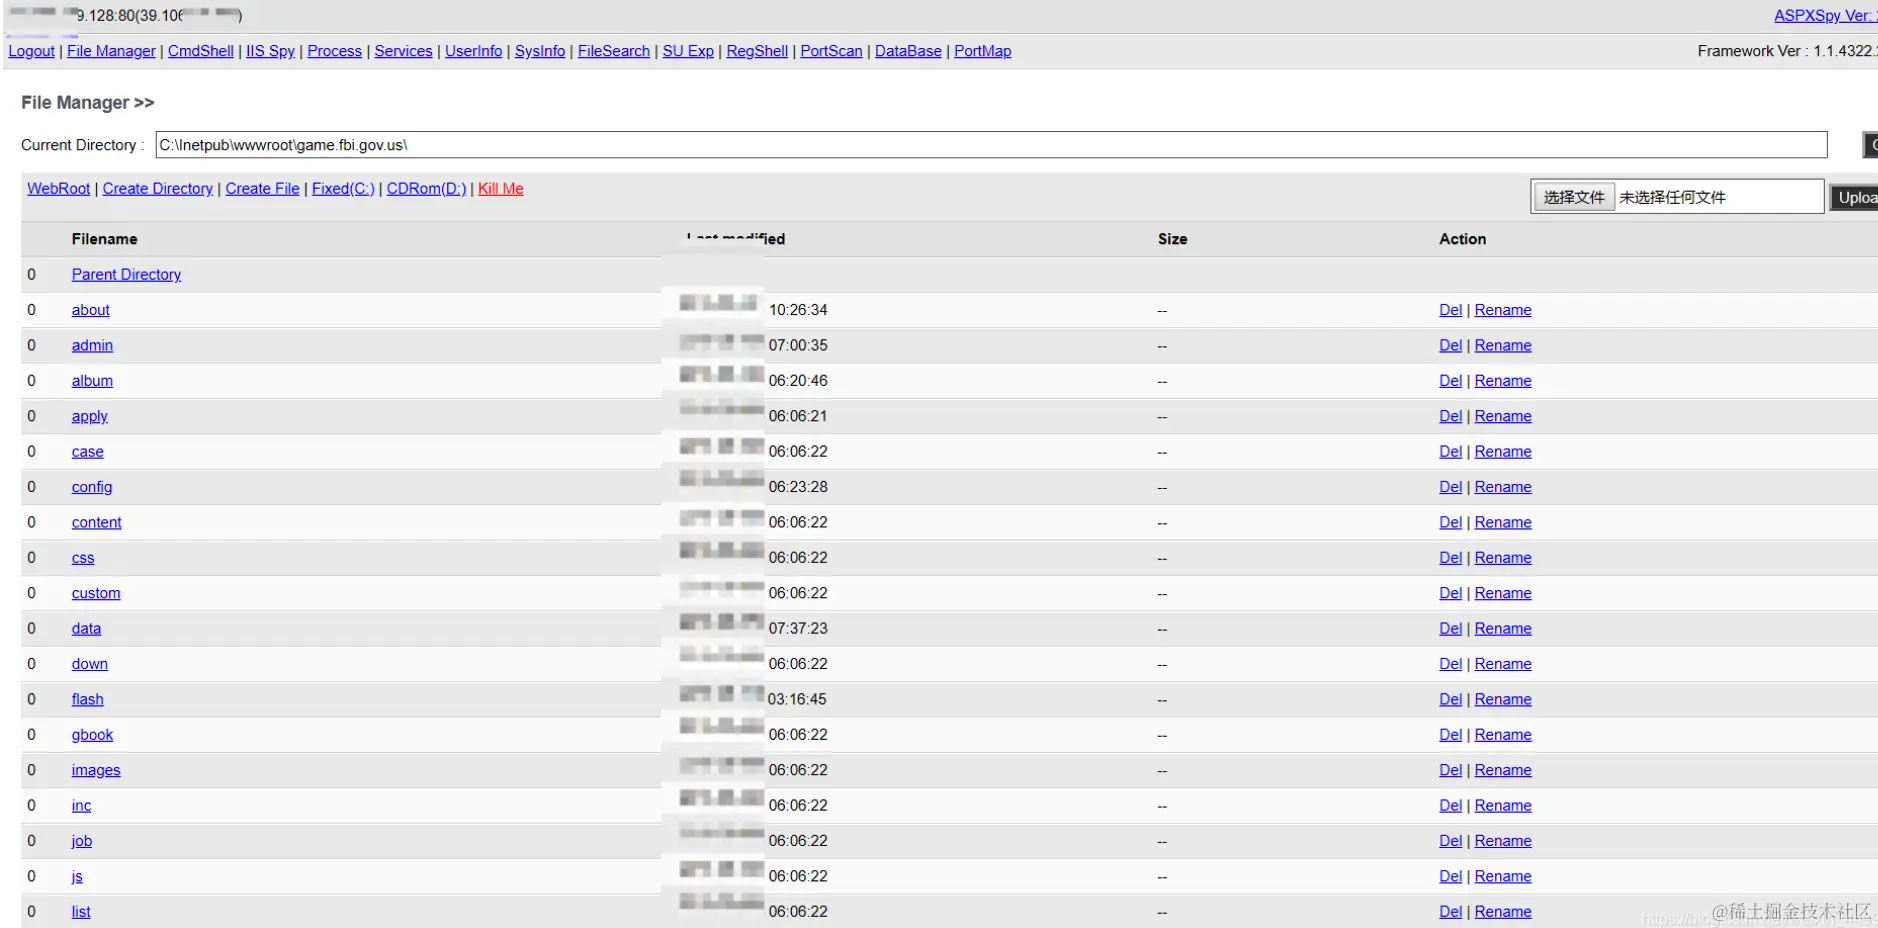1878x928 pixels.
Task: Launch the PortScan tool
Action: (831, 51)
